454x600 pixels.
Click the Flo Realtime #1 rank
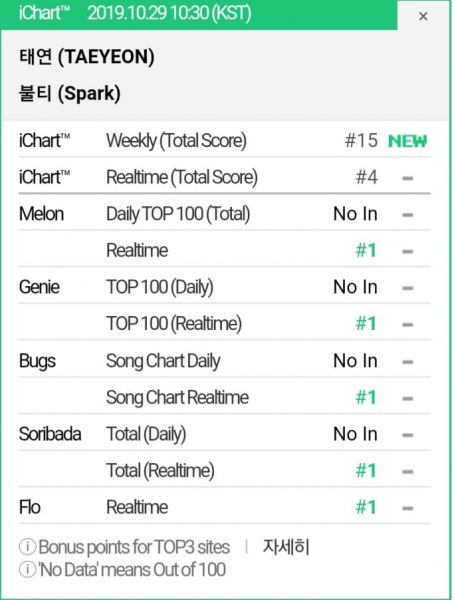pos(366,507)
